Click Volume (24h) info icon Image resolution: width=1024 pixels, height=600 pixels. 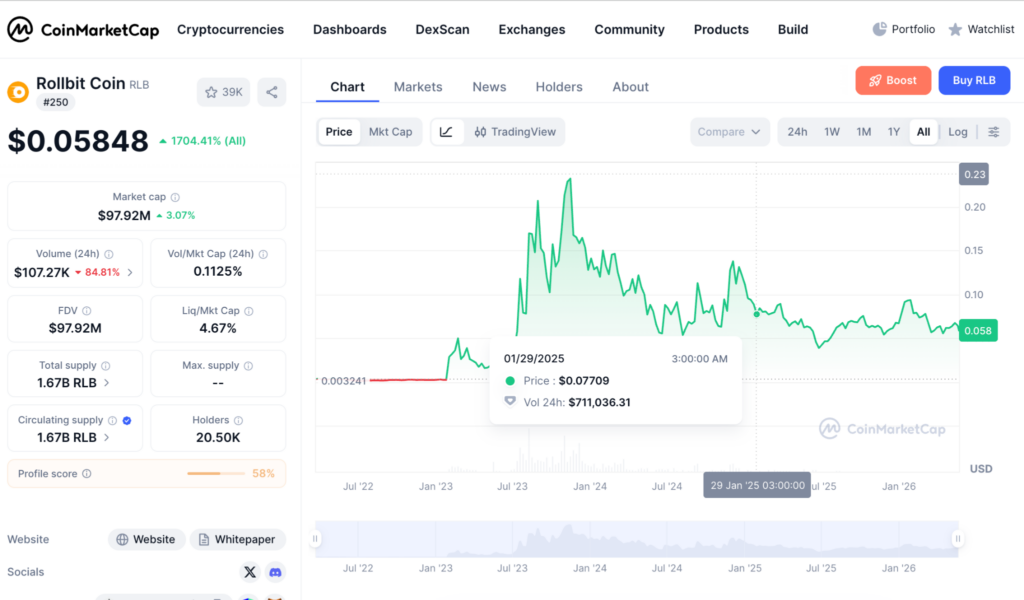109,254
